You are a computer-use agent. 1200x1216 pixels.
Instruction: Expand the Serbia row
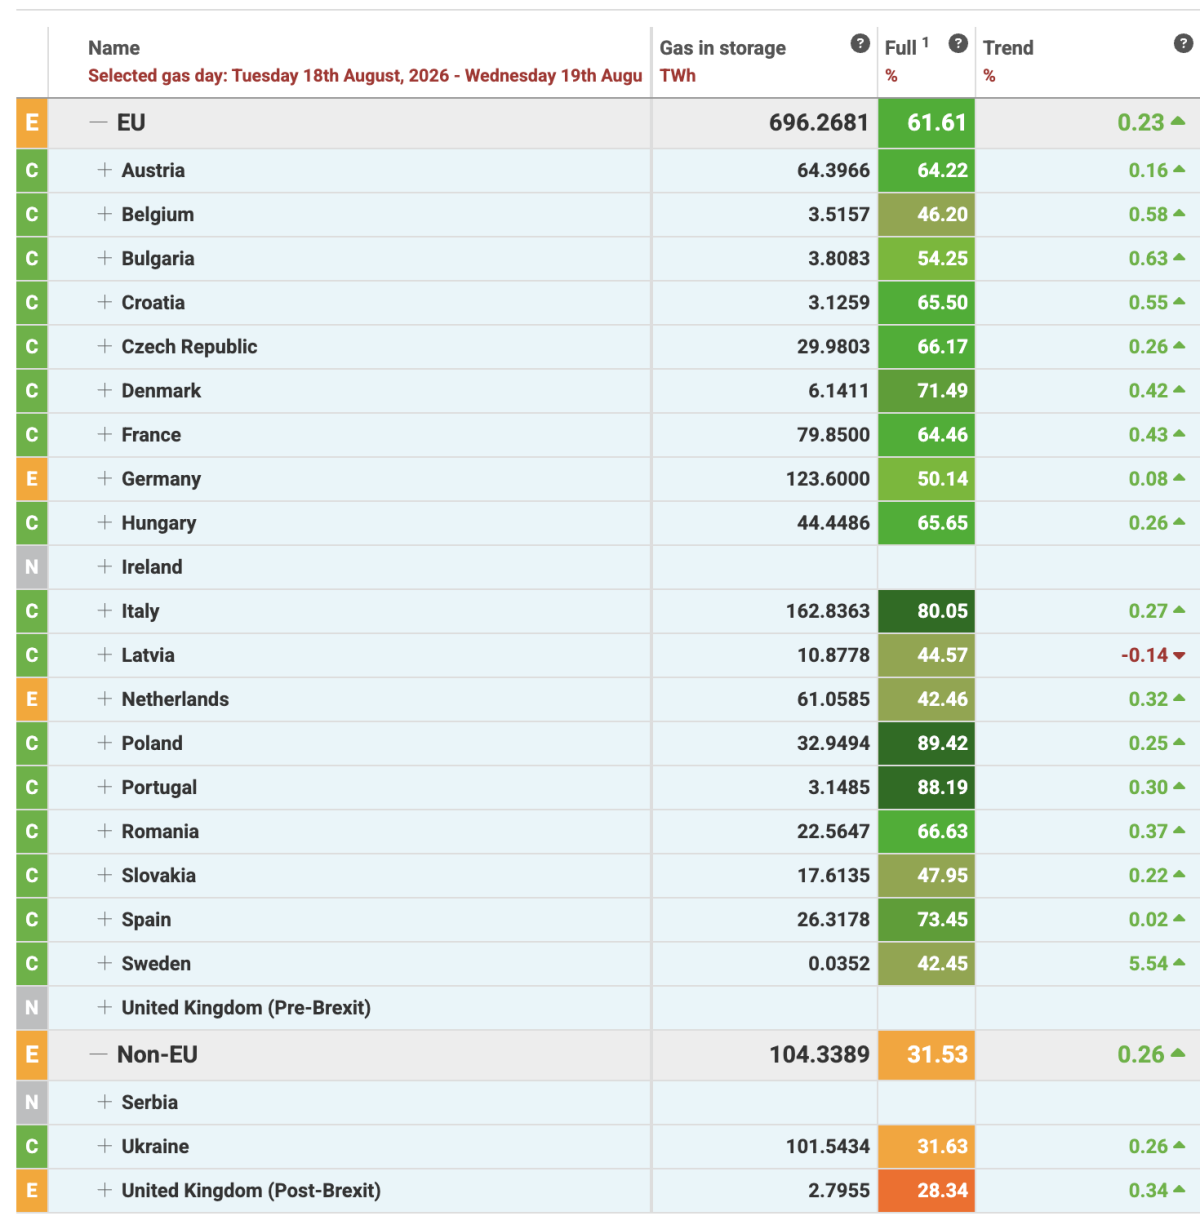pos(105,1101)
